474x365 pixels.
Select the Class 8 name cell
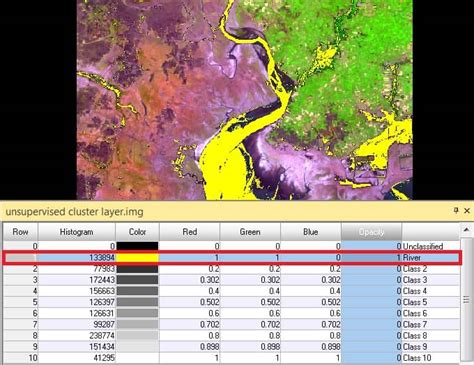[x=431, y=335]
